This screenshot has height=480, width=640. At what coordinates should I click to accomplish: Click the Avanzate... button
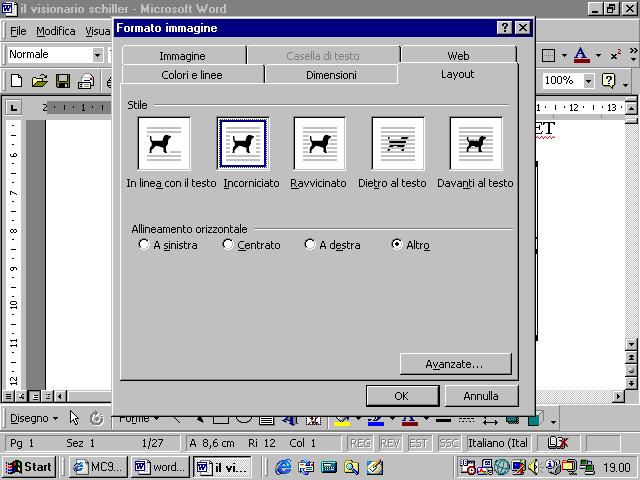click(456, 364)
